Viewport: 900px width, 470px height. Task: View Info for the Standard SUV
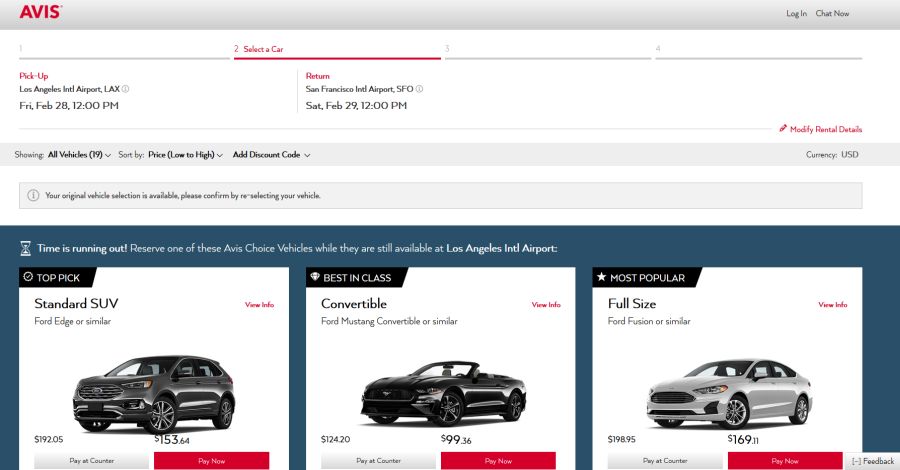coord(259,305)
